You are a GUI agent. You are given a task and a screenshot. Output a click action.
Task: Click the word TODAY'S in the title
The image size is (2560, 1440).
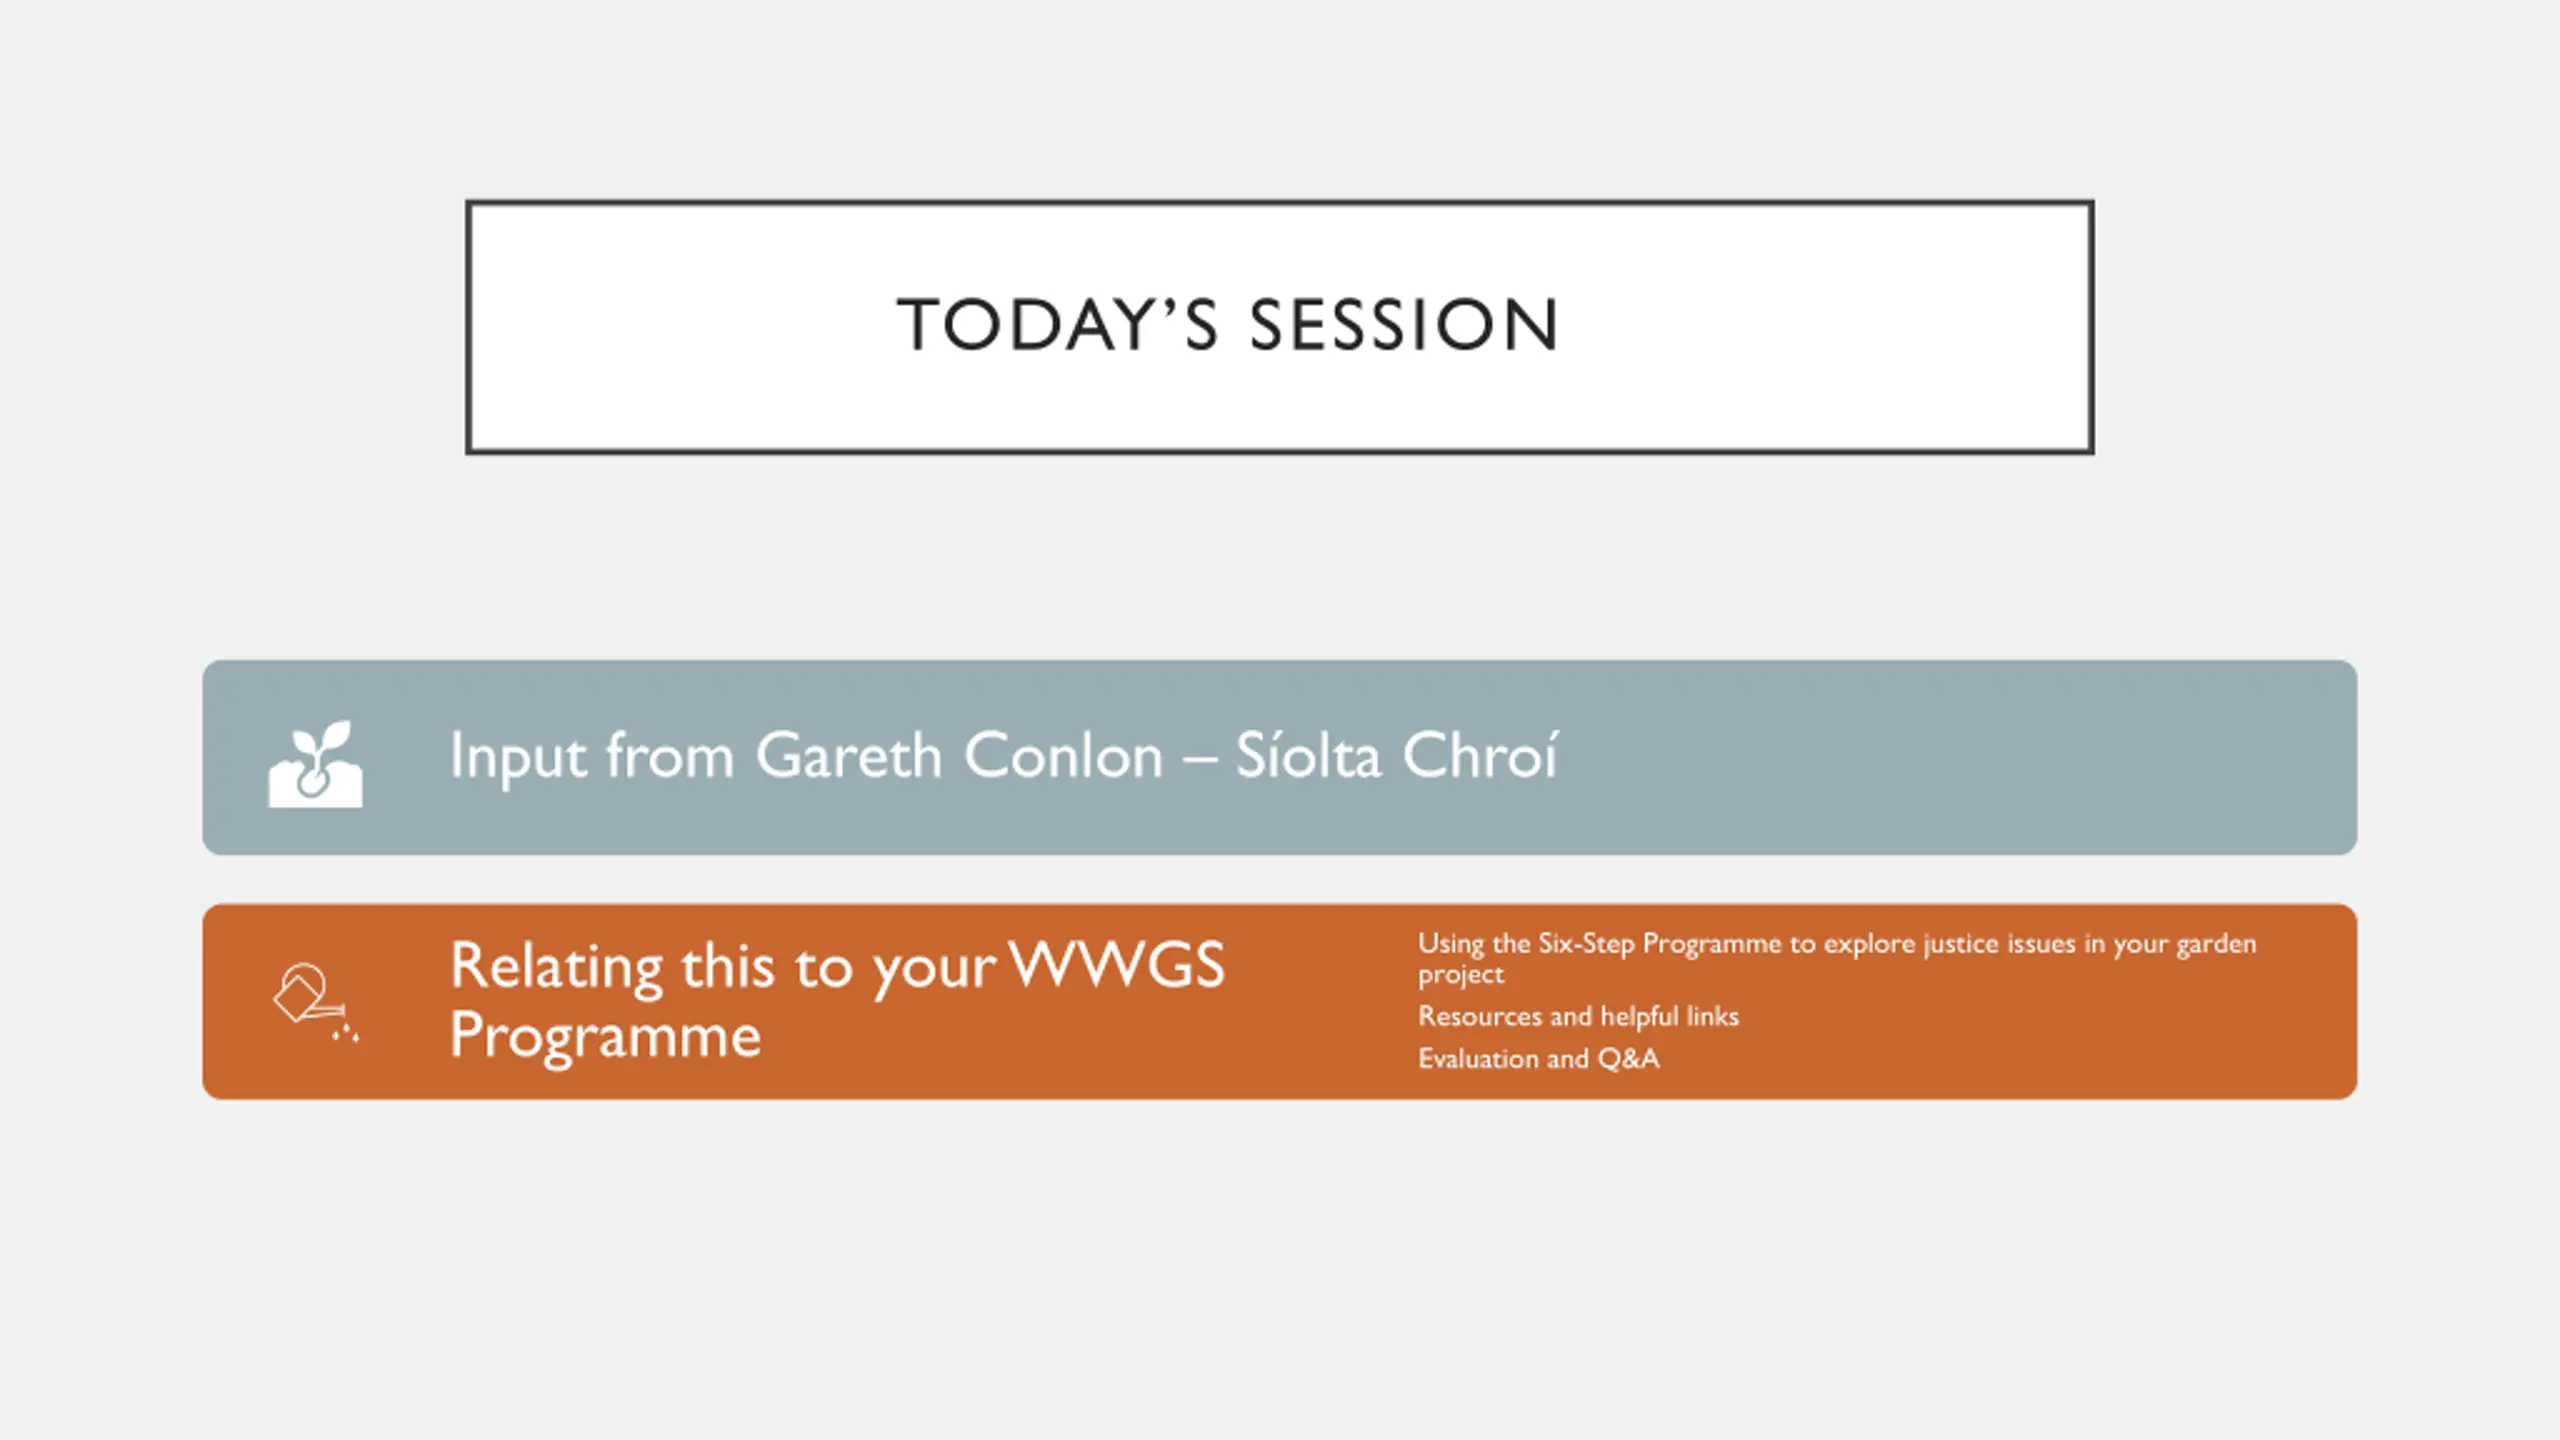(1057, 325)
